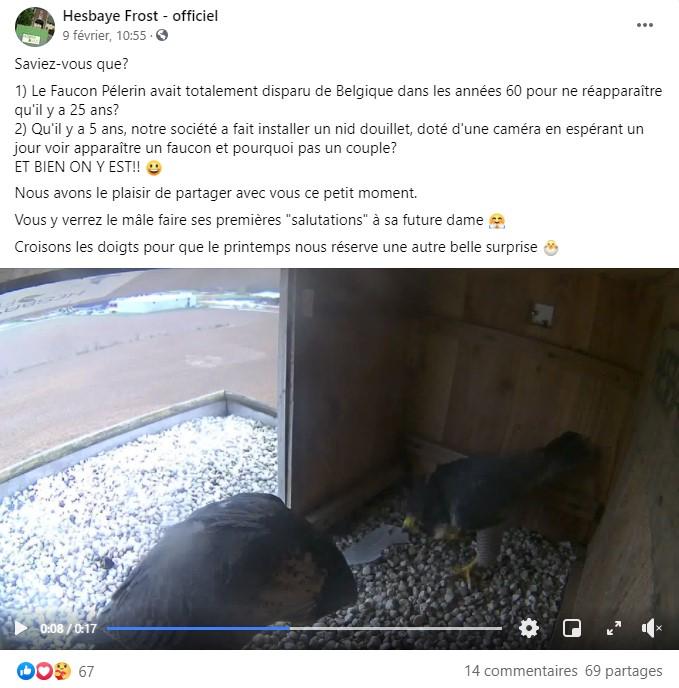The image size is (679, 688).
Task: Open the three-dot post options menu
Action: (x=644, y=25)
